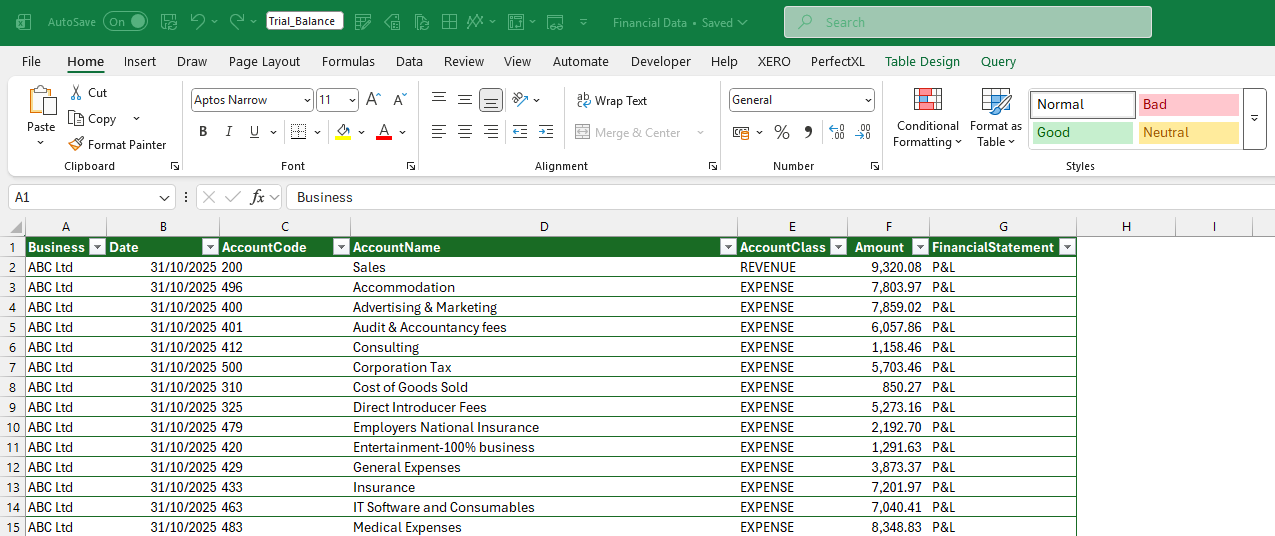Open Font dialog launcher
This screenshot has height=536, width=1275.
pos(410,166)
